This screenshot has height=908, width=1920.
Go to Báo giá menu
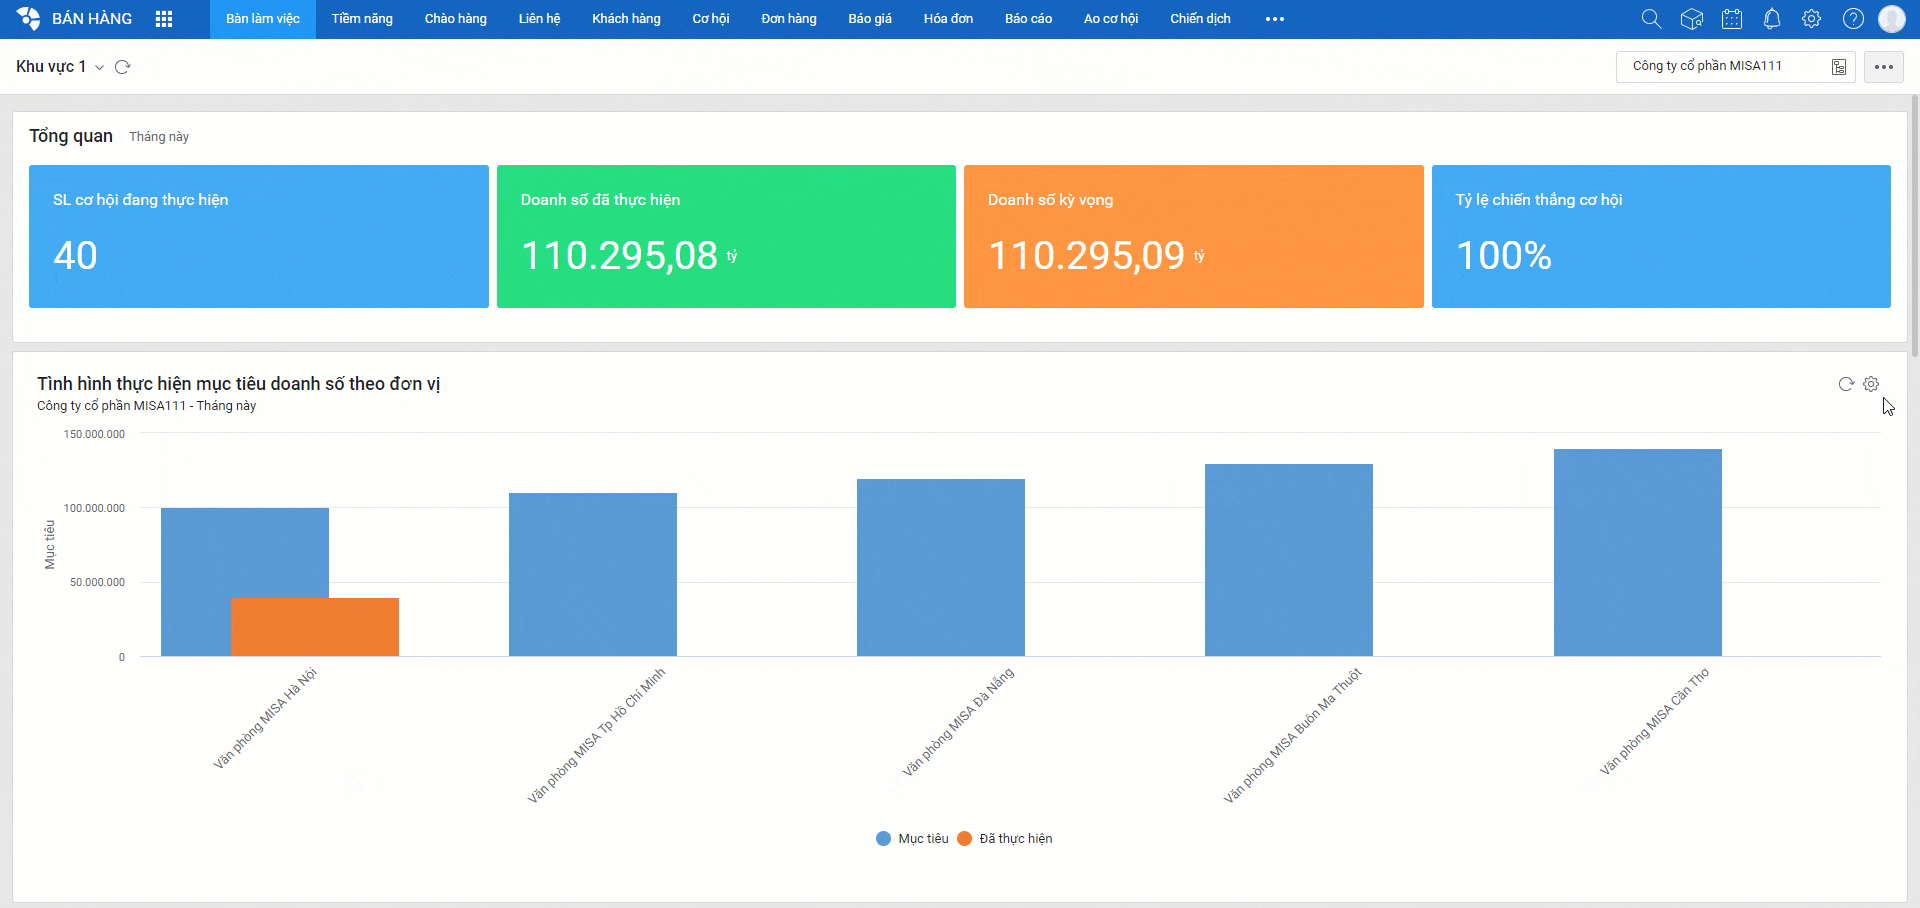(870, 19)
